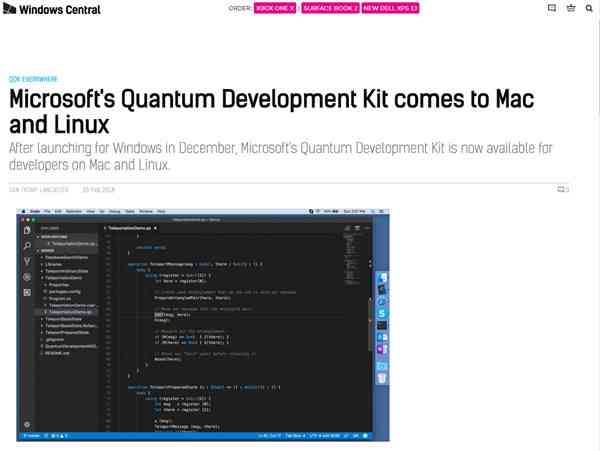Click the Quantum Development Kit headline

(271, 111)
